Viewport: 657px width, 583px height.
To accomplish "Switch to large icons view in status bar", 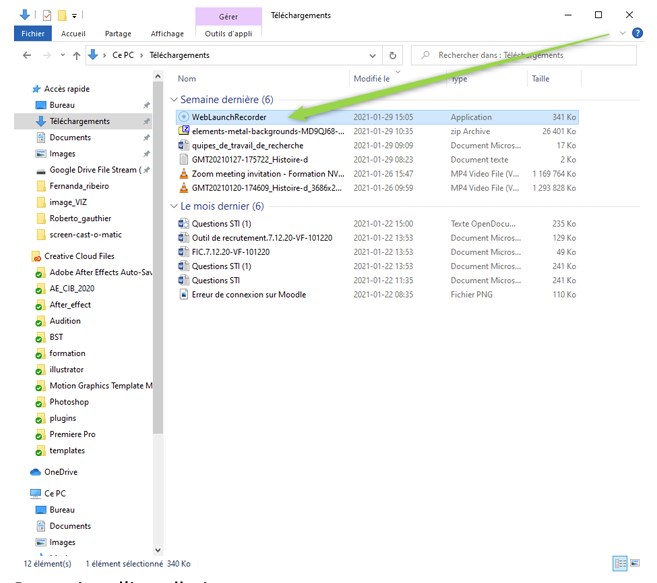I will tap(635, 564).
